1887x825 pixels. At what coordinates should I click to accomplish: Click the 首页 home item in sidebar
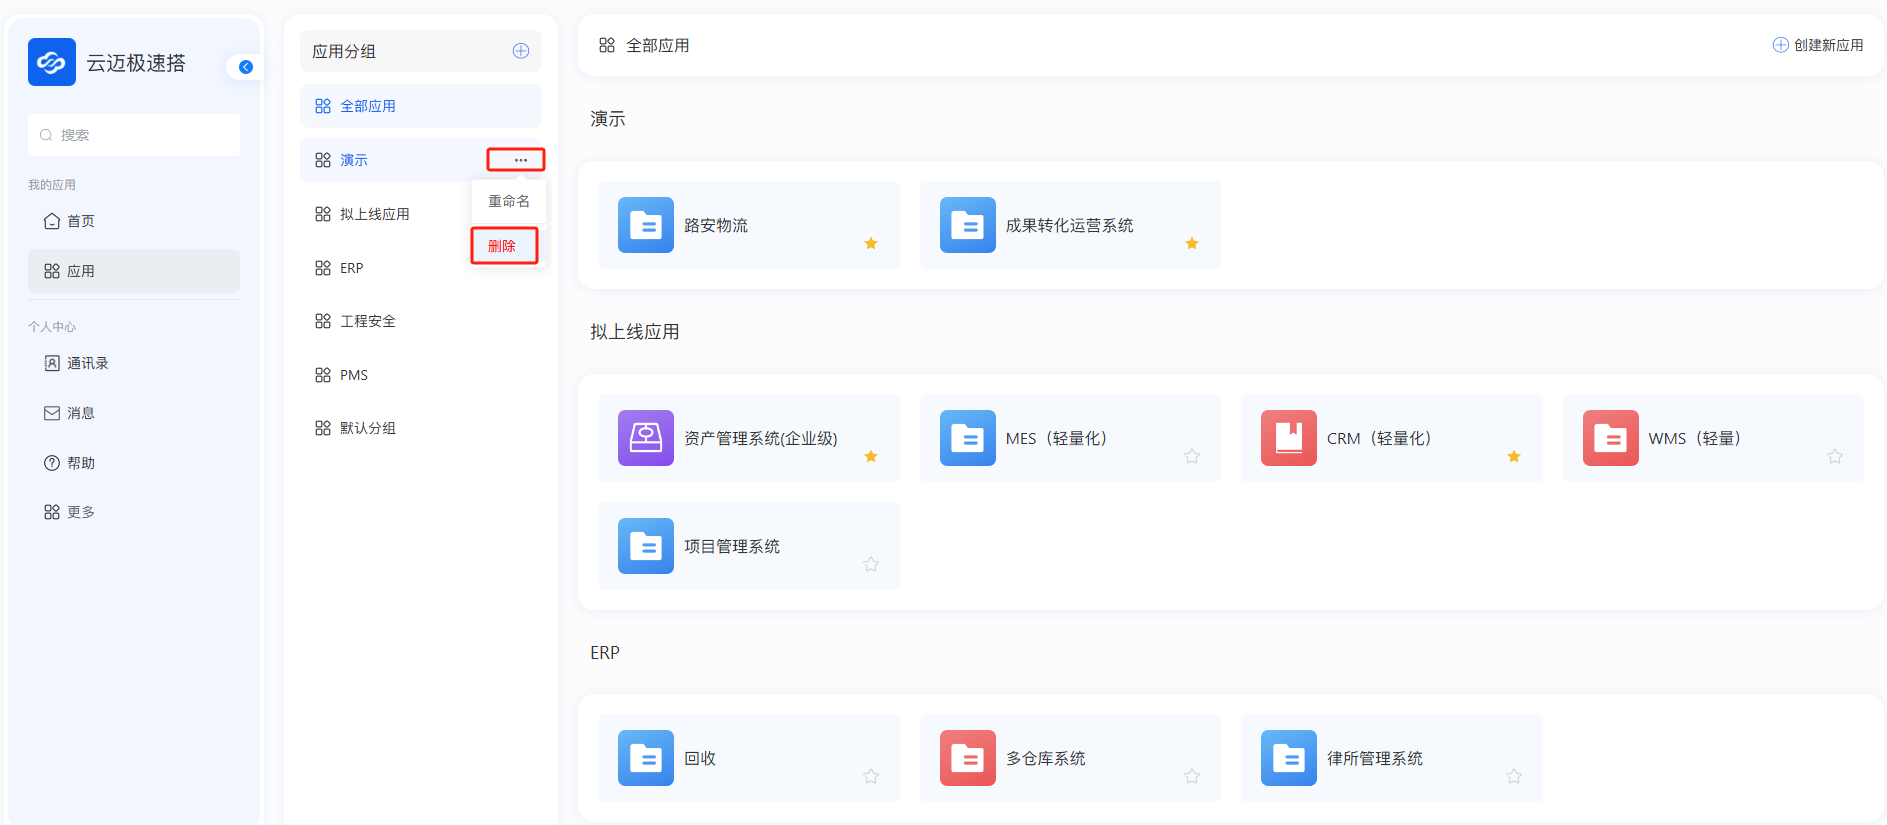pos(80,221)
